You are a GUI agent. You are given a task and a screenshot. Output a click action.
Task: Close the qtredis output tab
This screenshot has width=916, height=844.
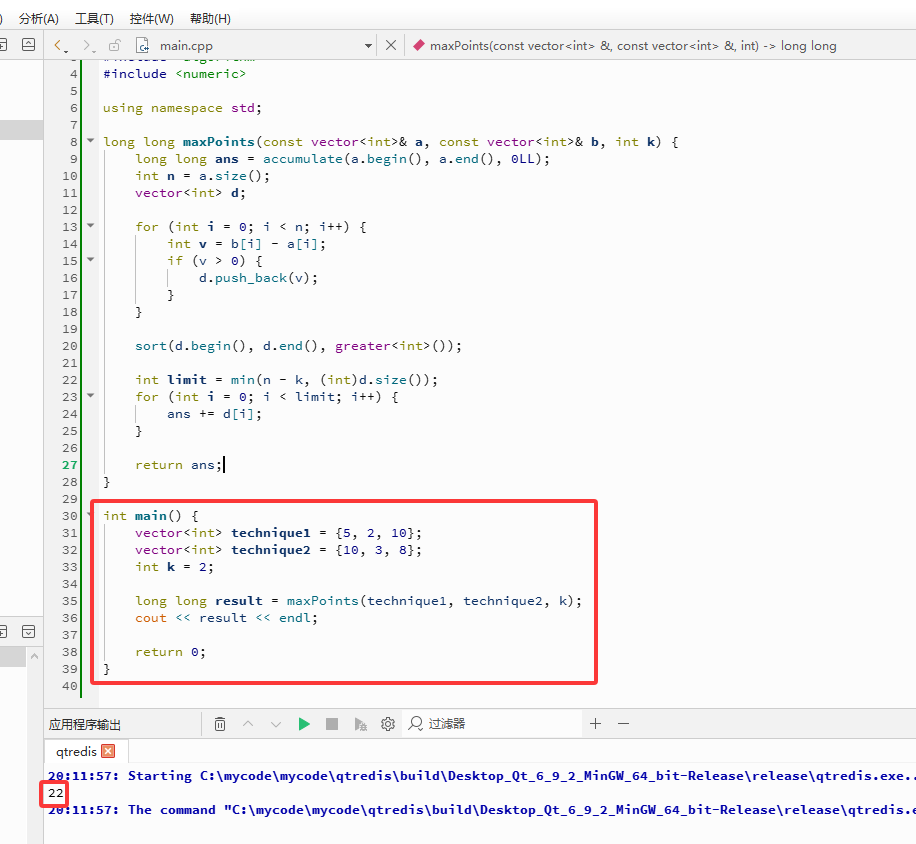[x=108, y=751]
